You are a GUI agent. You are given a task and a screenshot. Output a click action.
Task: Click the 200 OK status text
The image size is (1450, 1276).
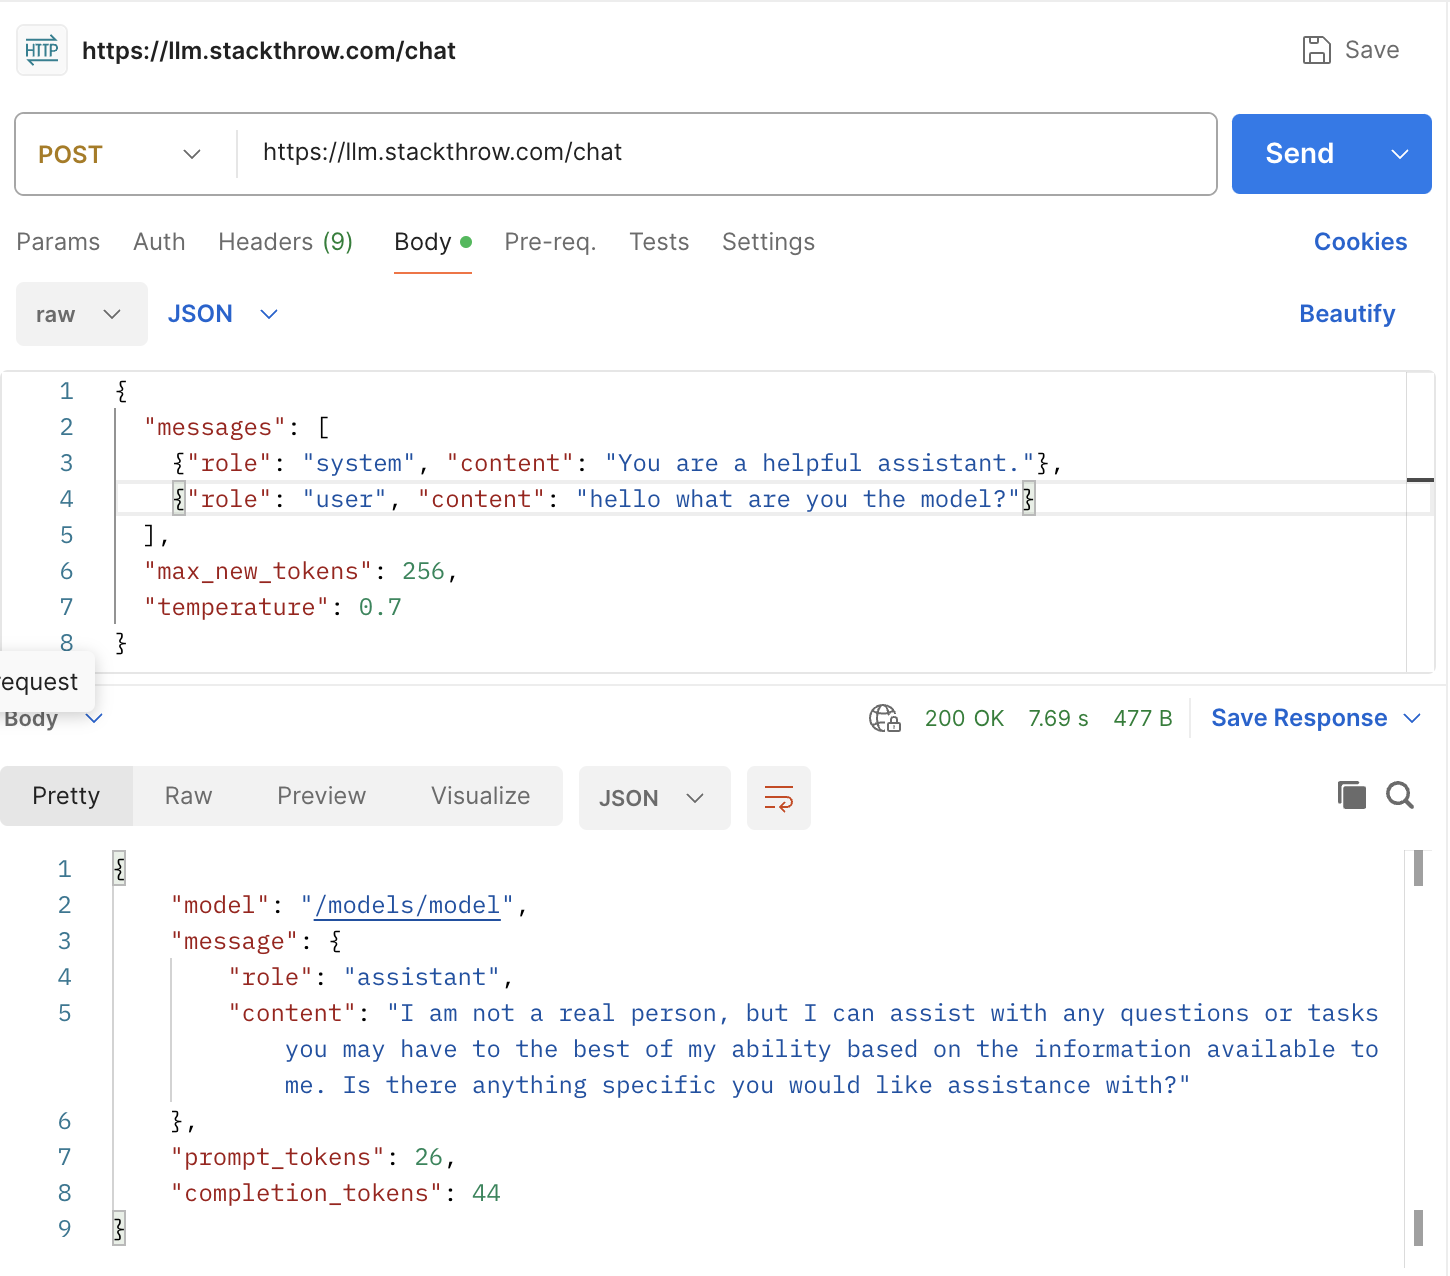(964, 718)
